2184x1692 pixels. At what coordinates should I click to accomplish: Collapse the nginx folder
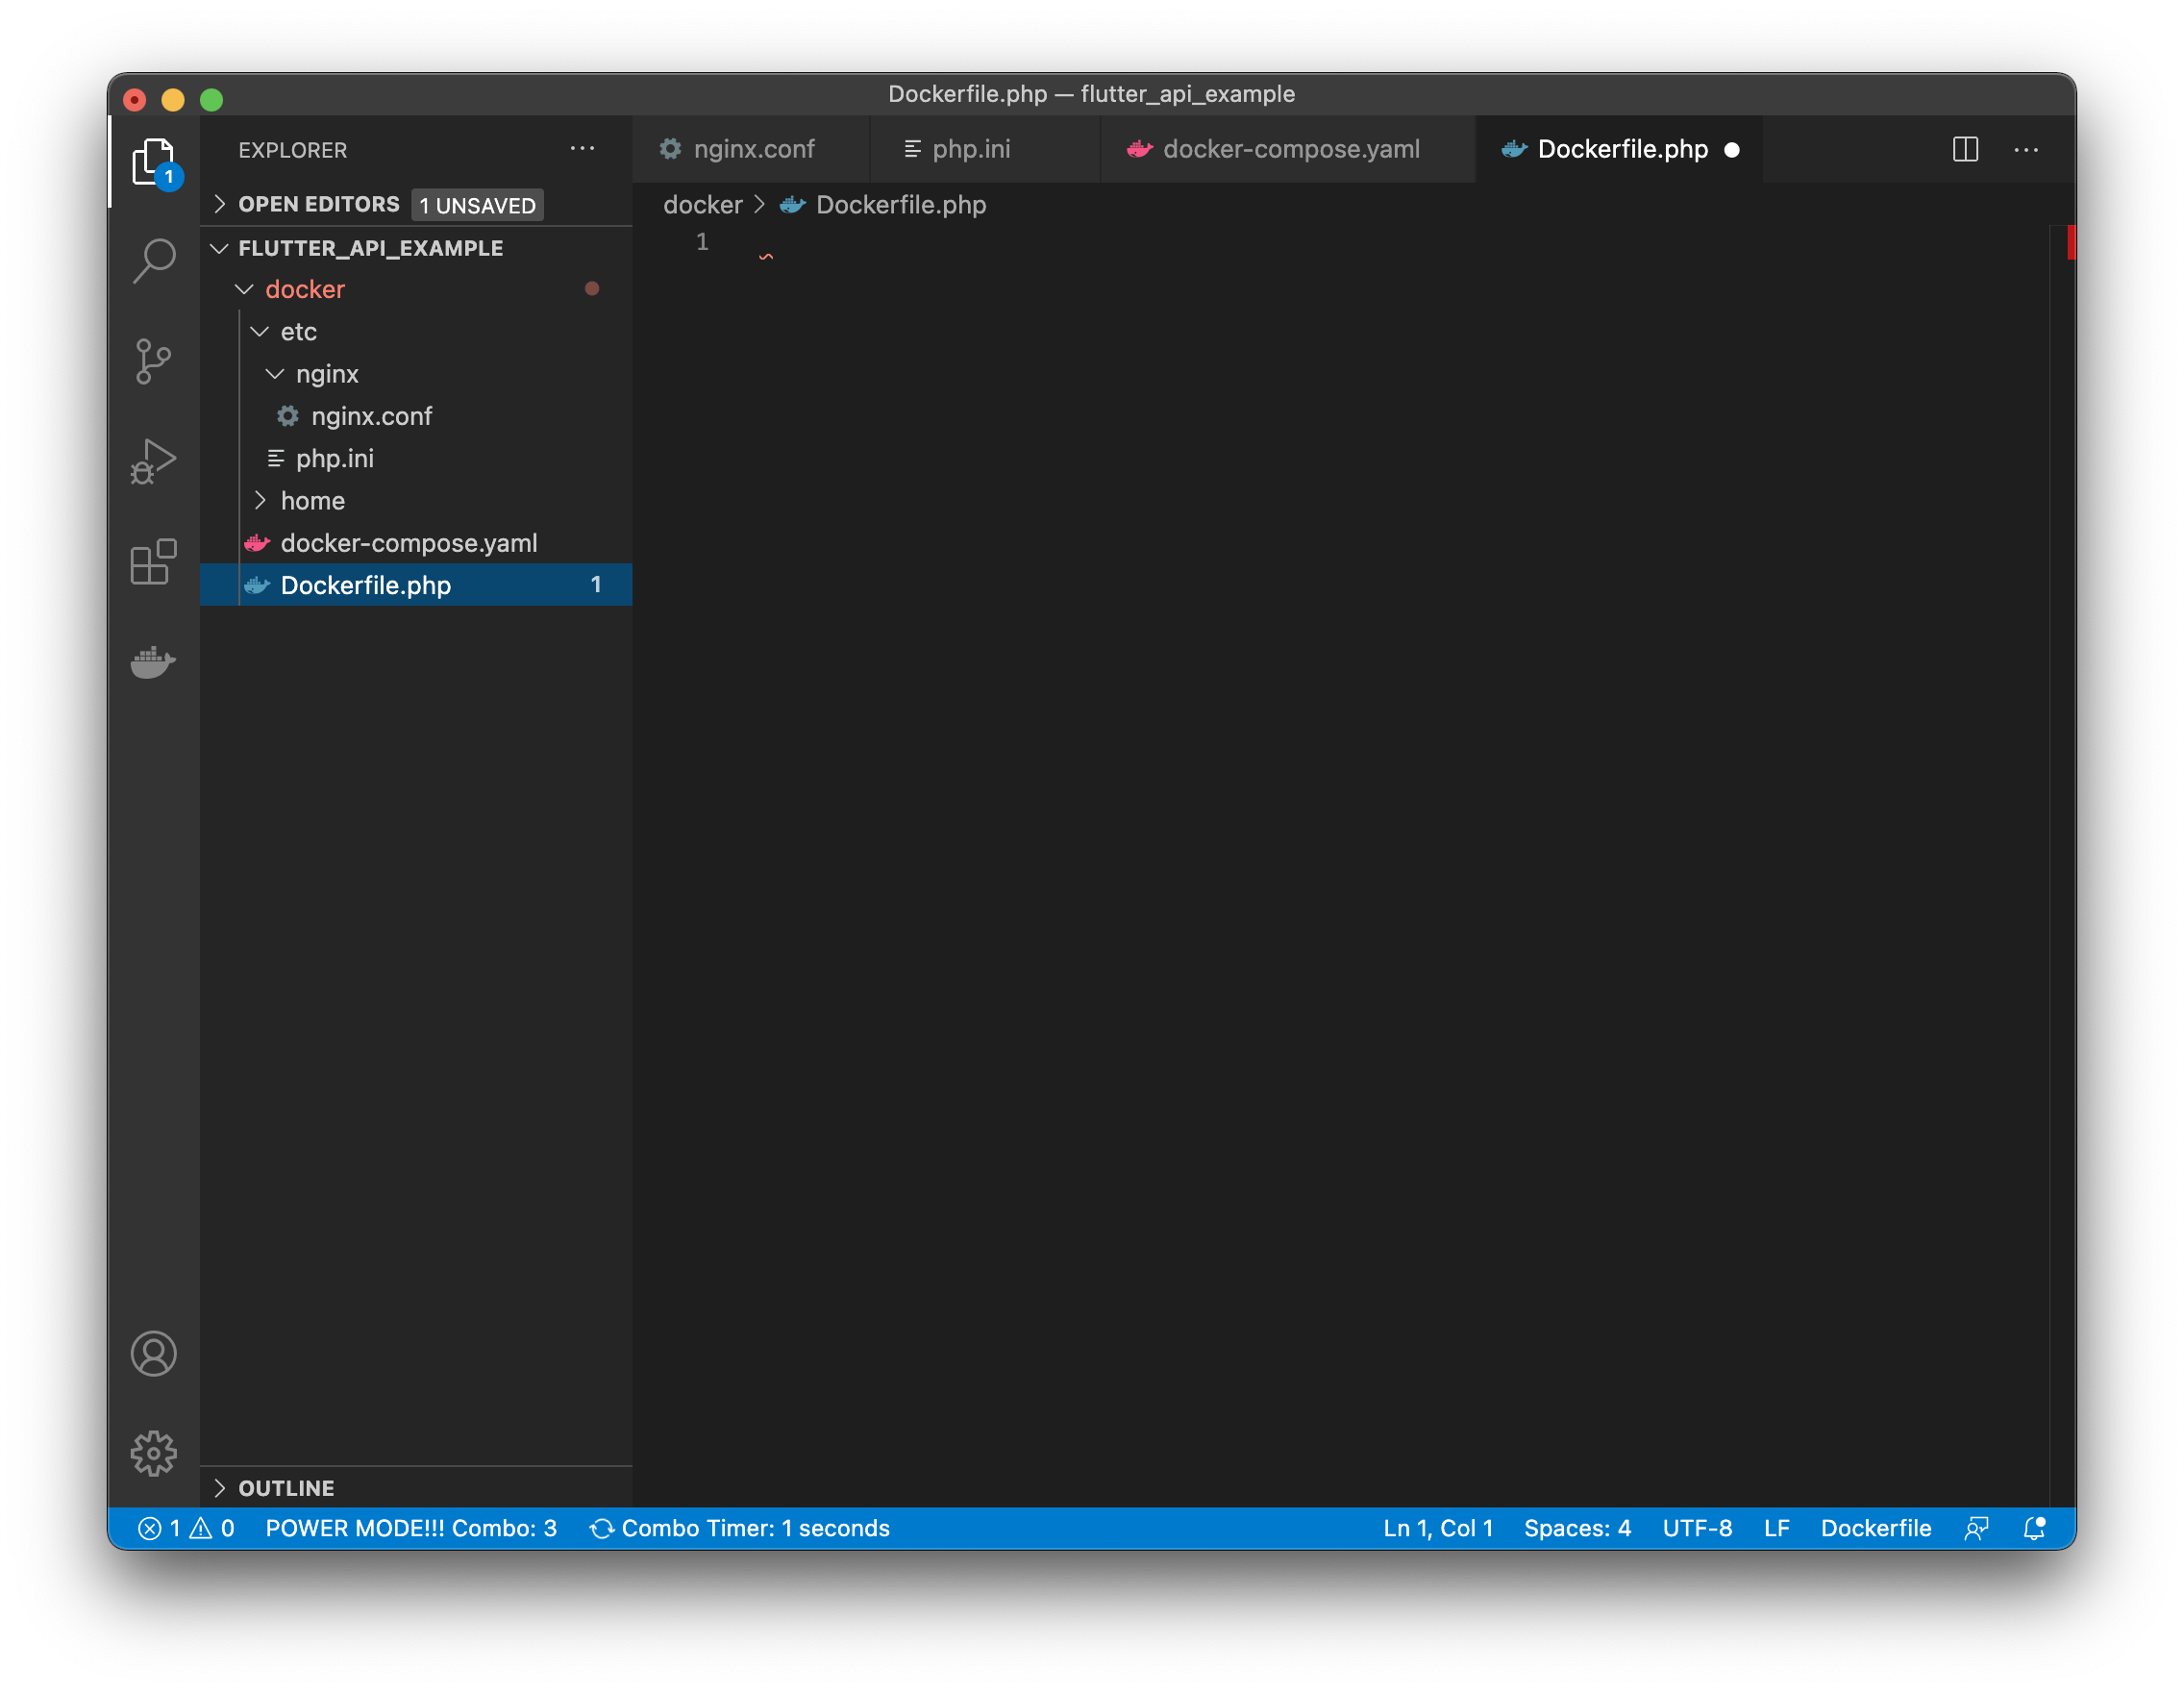[326, 374]
